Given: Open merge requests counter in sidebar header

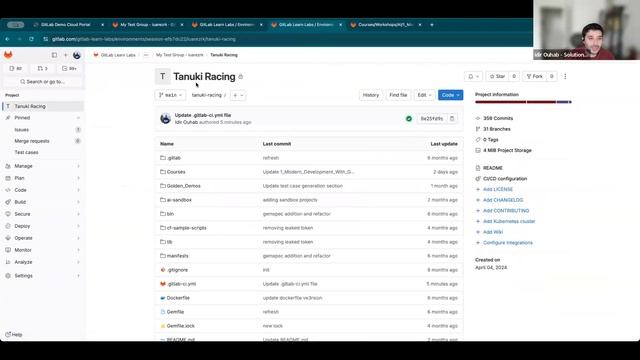Looking at the screenshot, I should (42, 69).
